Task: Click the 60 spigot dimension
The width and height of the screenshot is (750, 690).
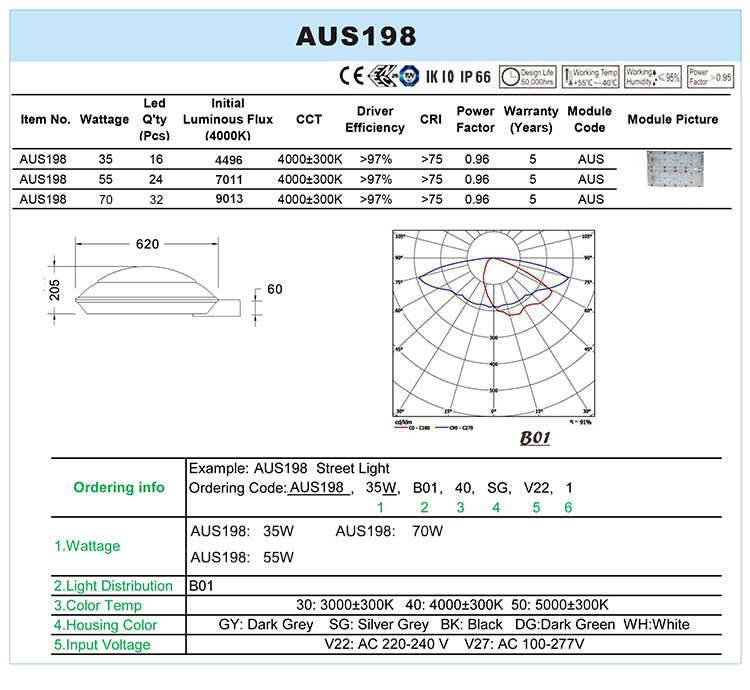Action: point(275,289)
